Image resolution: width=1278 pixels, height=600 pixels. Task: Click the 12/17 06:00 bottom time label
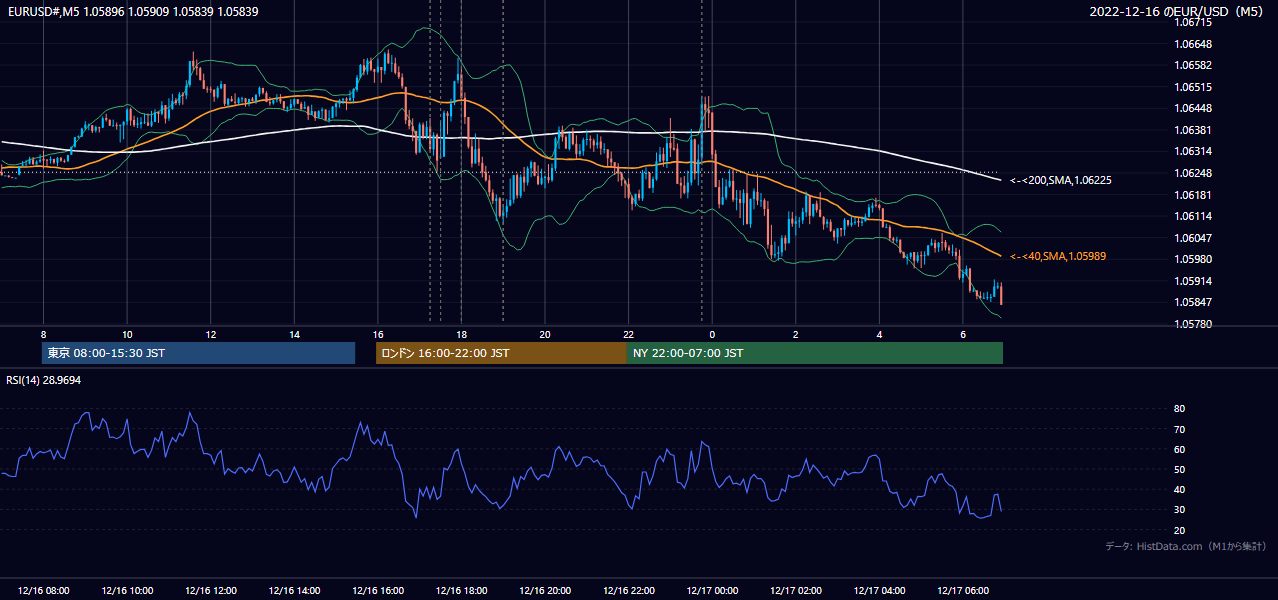click(963, 591)
